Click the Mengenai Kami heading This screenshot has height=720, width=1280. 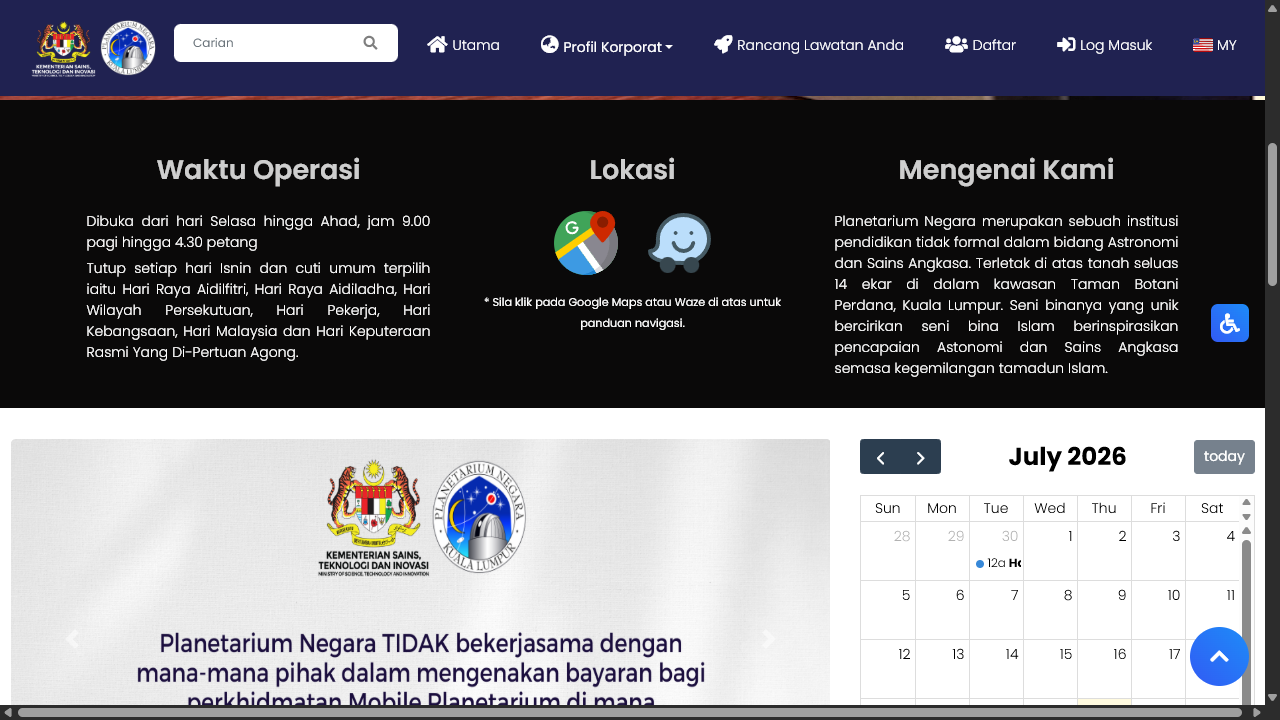tap(1006, 170)
